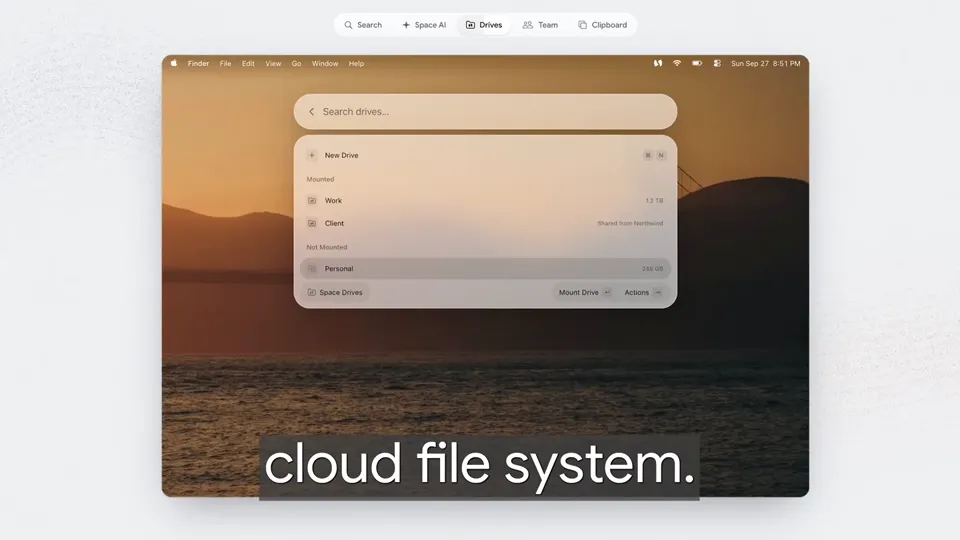Select the Drives tab
Screen dimensions: 960x540
[484, 25]
